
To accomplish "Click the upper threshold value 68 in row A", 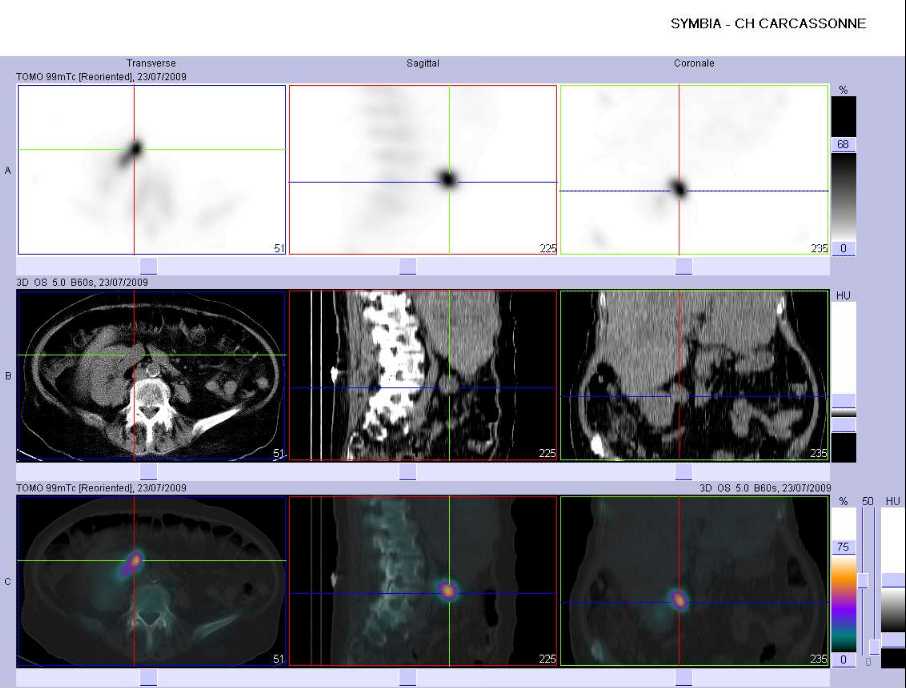I will click(843, 144).
